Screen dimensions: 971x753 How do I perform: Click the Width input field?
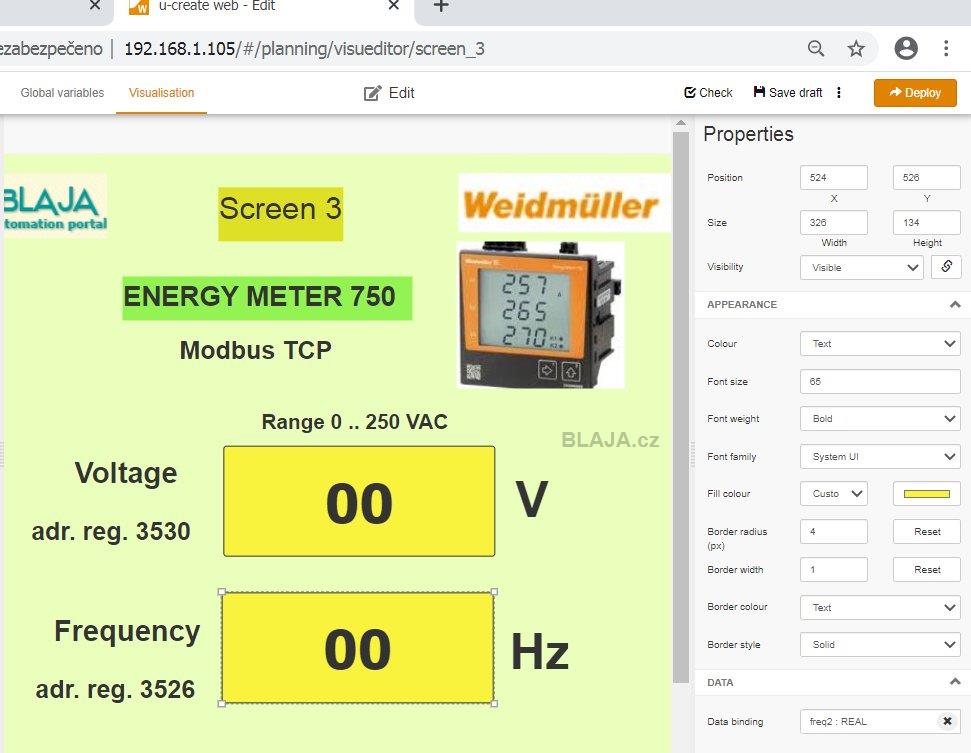coord(834,222)
